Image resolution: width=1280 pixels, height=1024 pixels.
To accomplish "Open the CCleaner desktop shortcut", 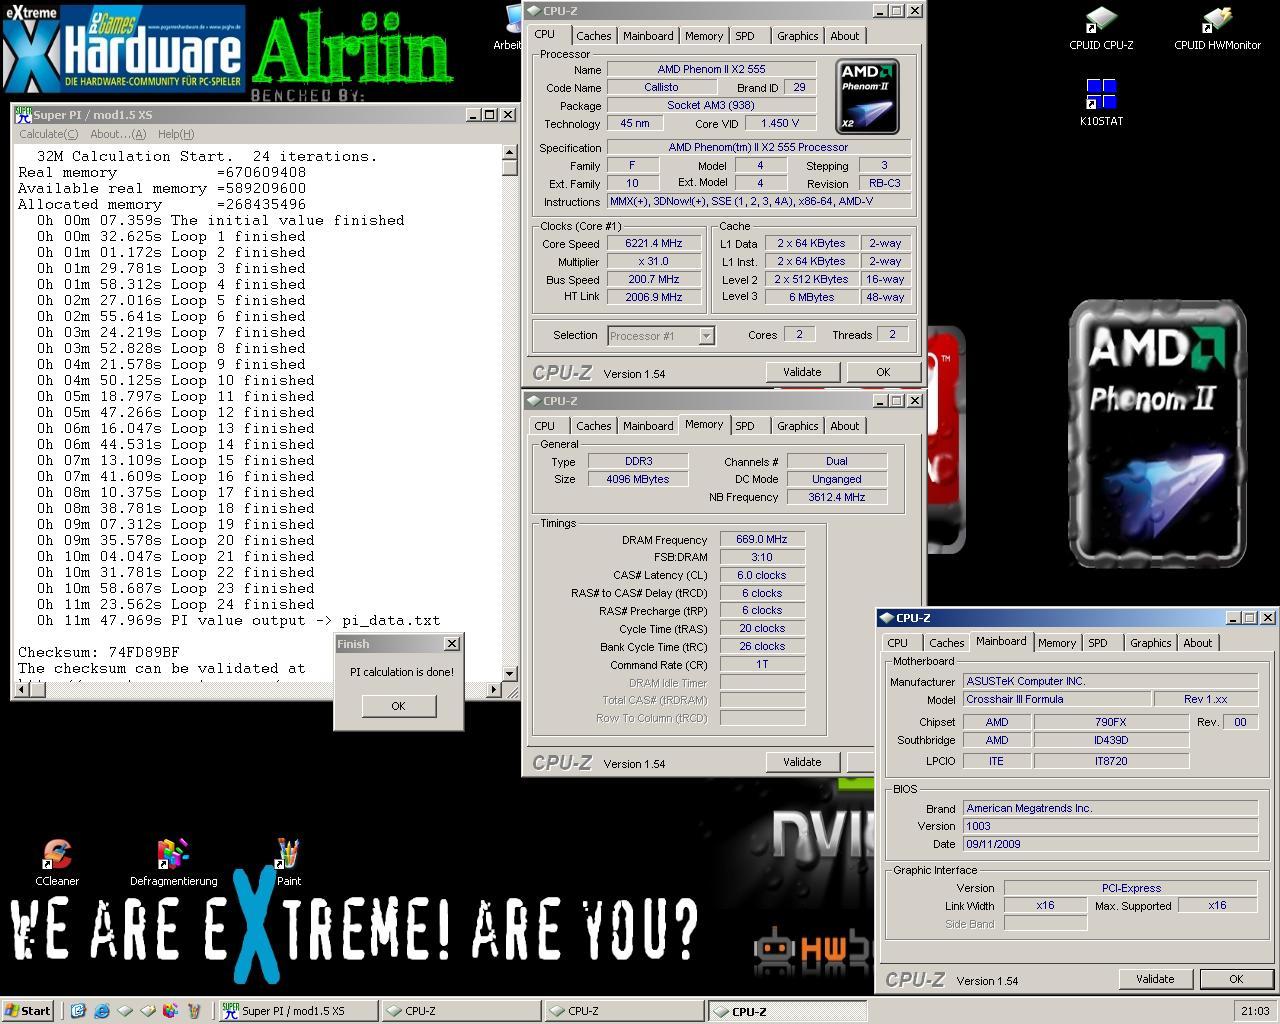I will [57, 863].
